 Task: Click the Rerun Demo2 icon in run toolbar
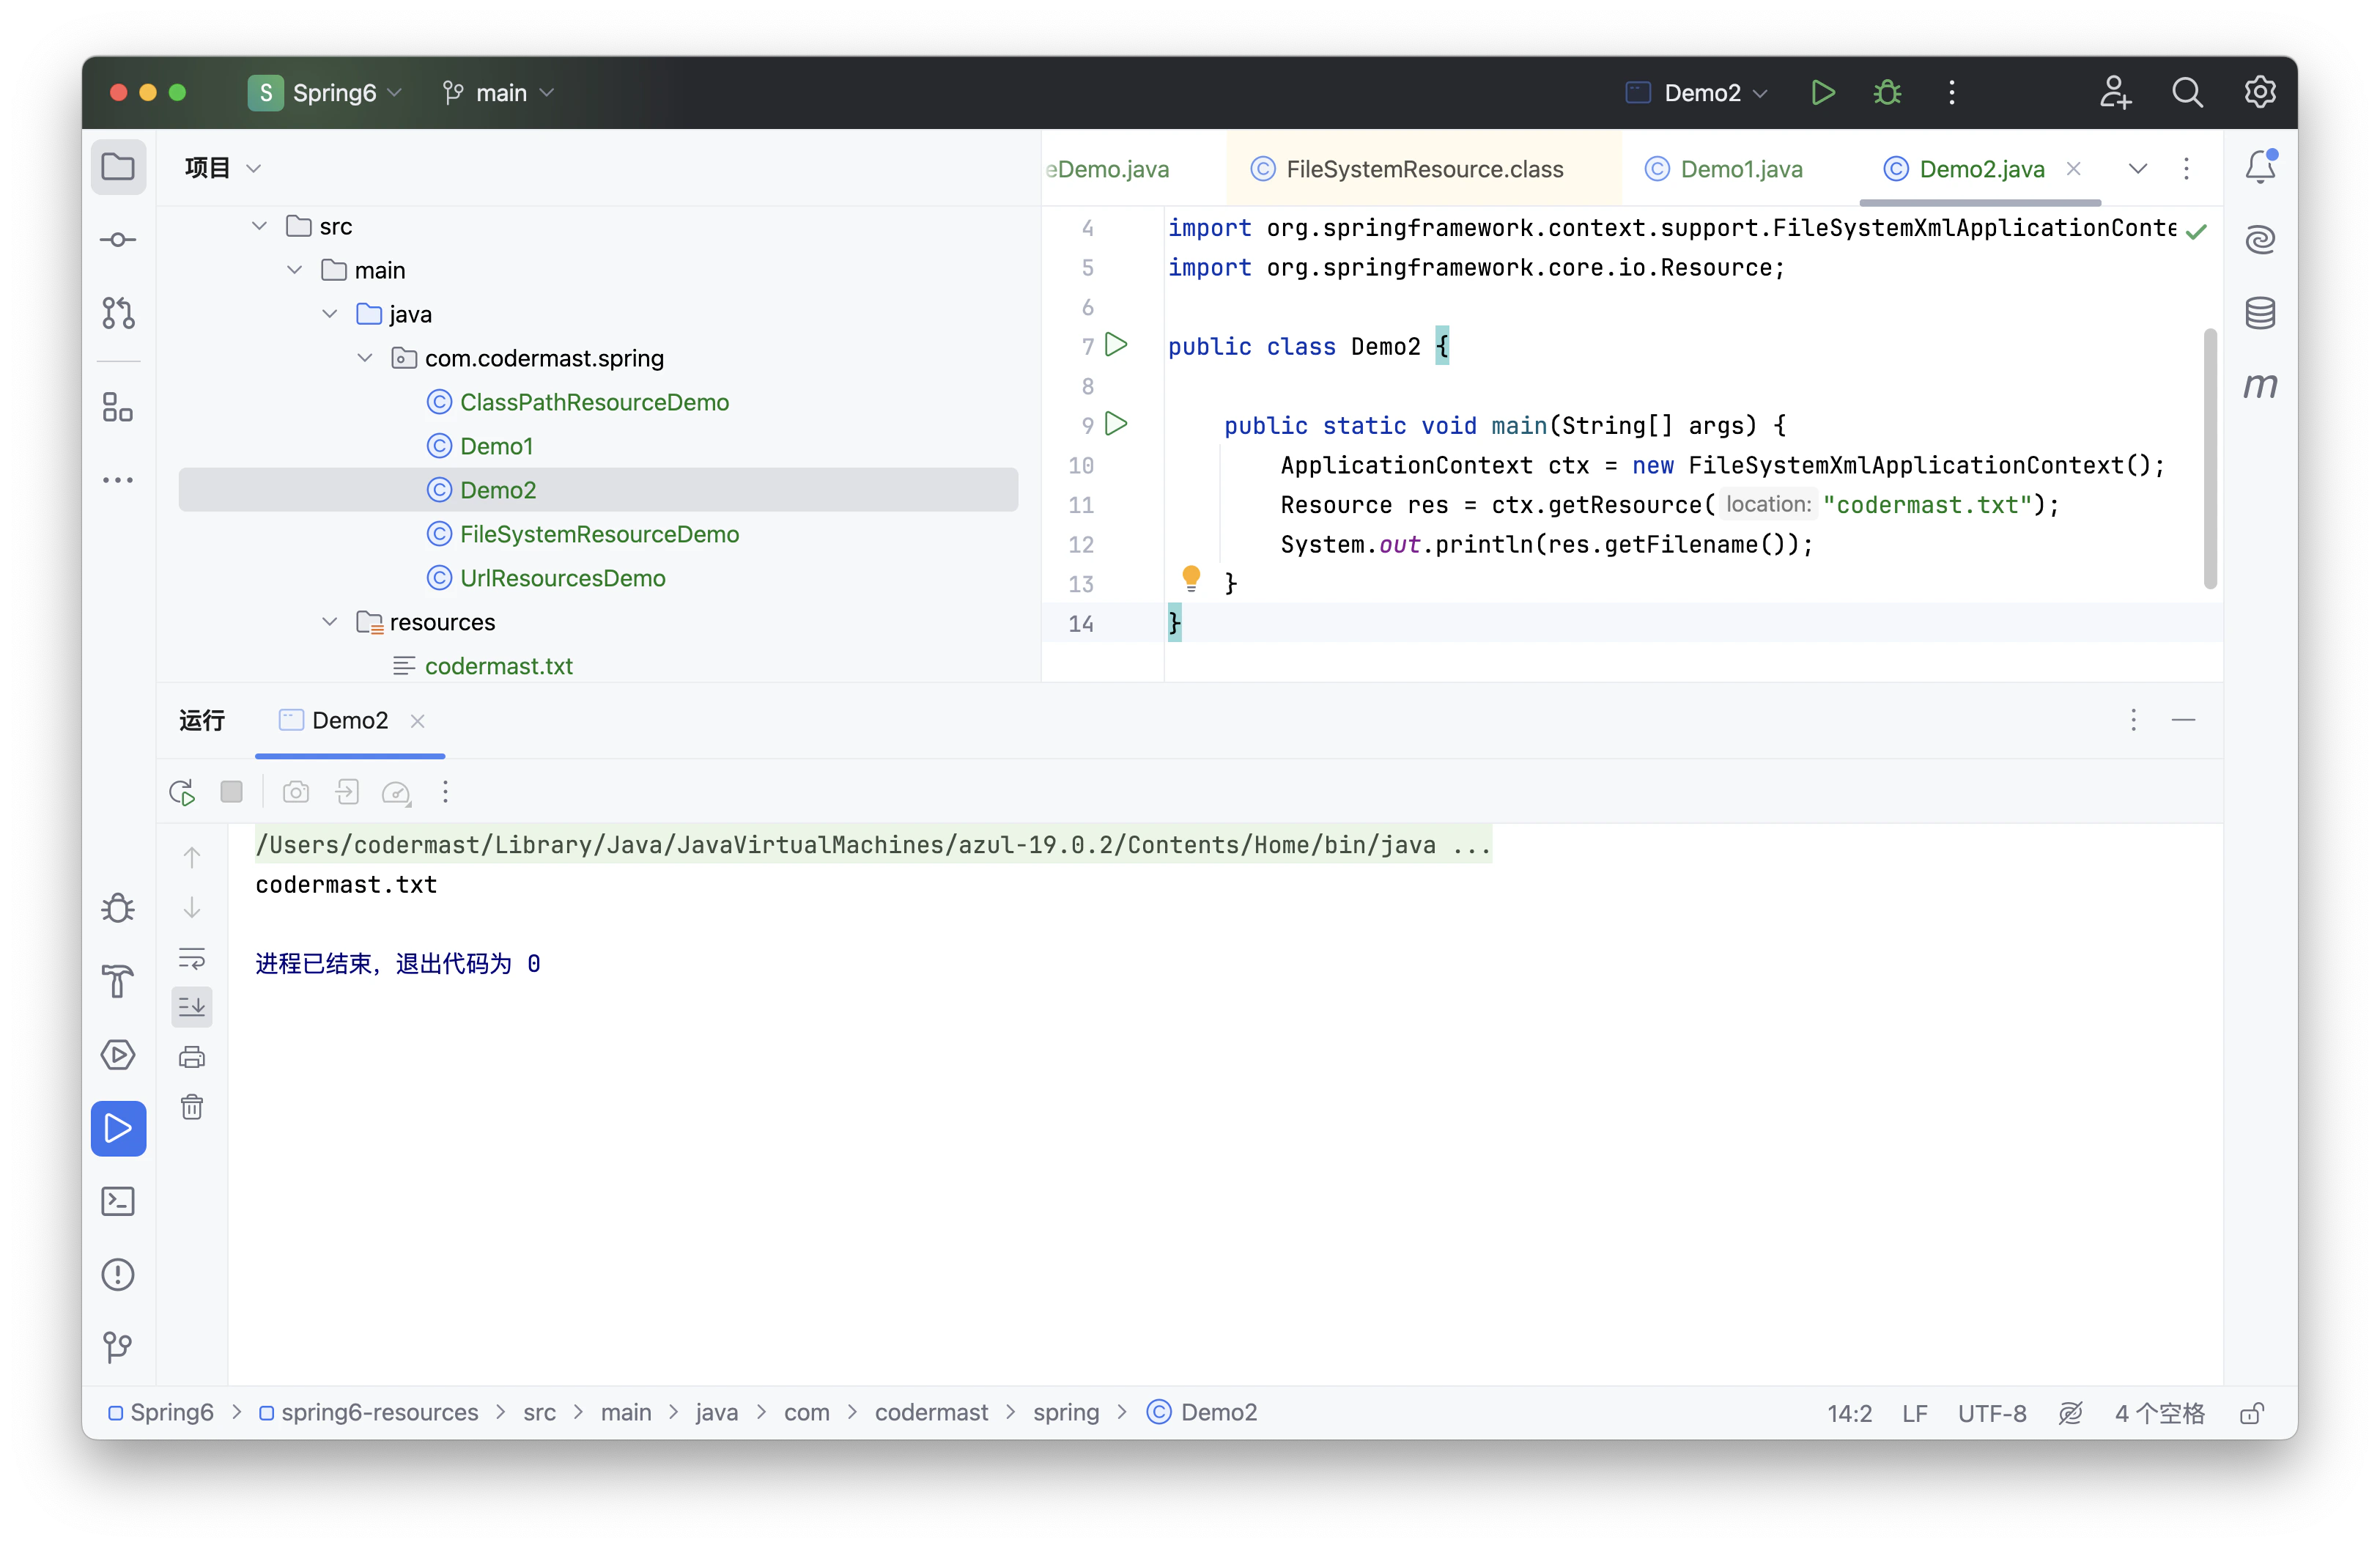click(x=182, y=793)
